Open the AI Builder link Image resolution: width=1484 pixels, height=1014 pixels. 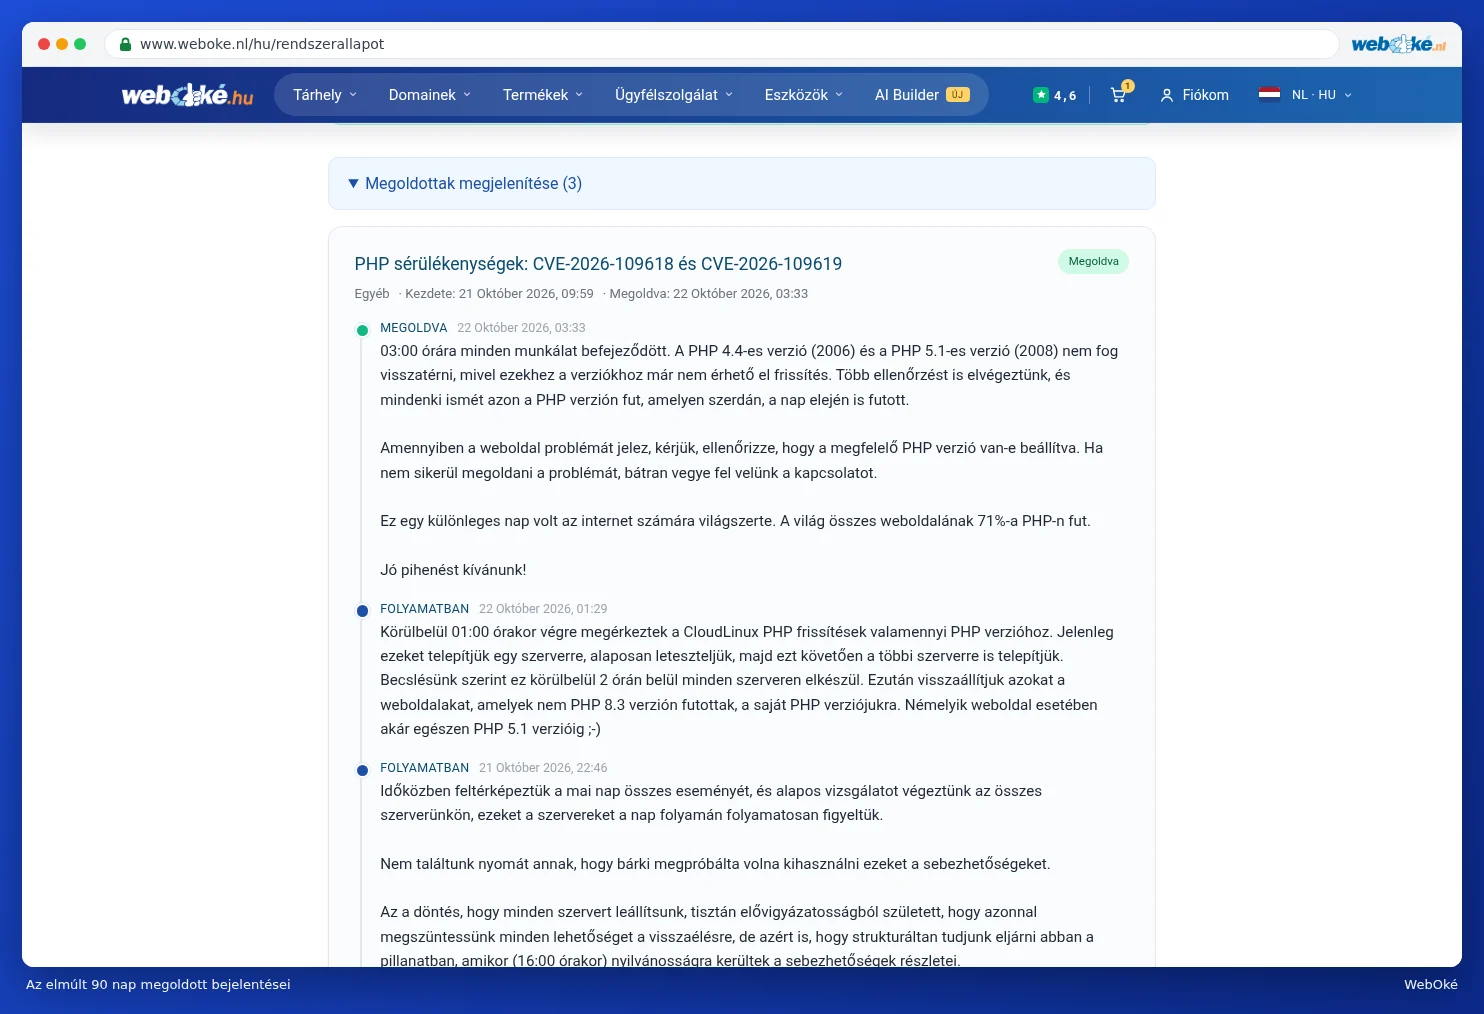pos(922,95)
